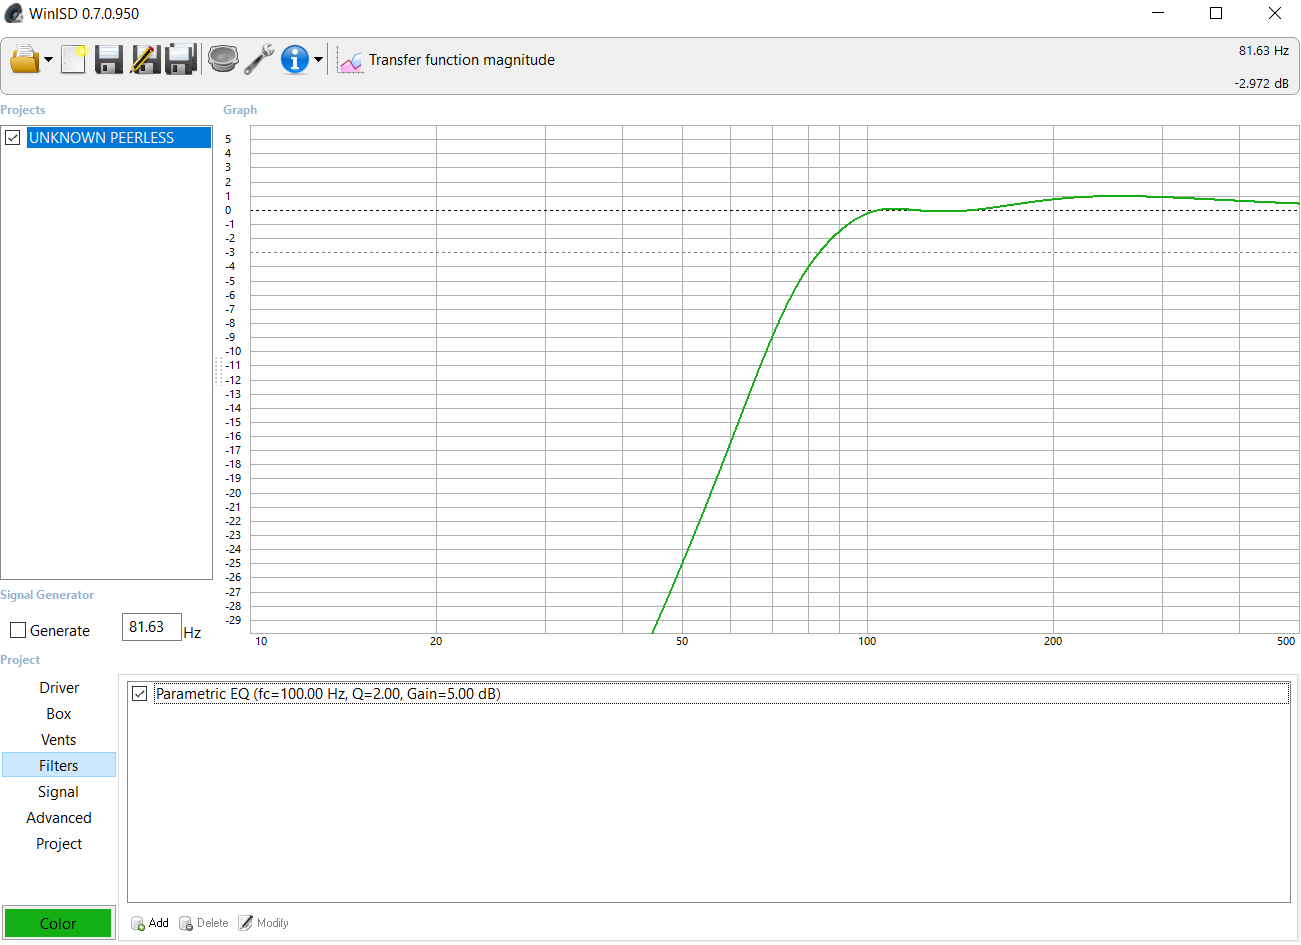Open the Signal tab
The height and width of the screenshot is (945, 1301).
(x=59, y=792)
